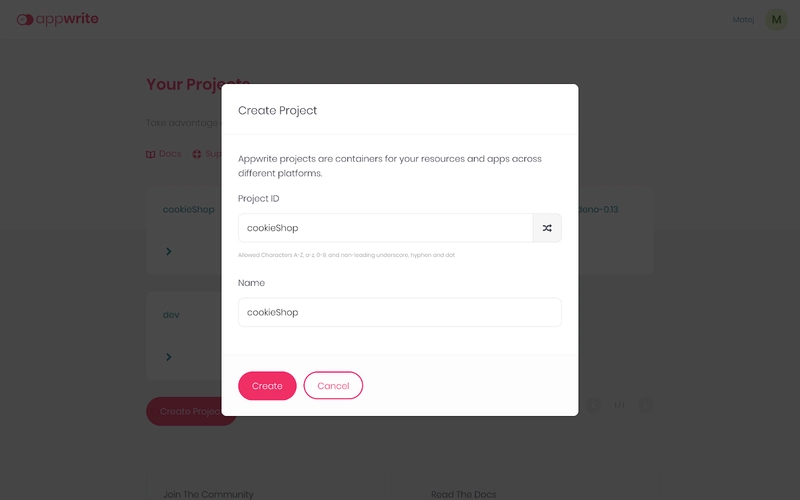
Task: Click the arrow on the cookieShop project card
Action: pos(169,251)
